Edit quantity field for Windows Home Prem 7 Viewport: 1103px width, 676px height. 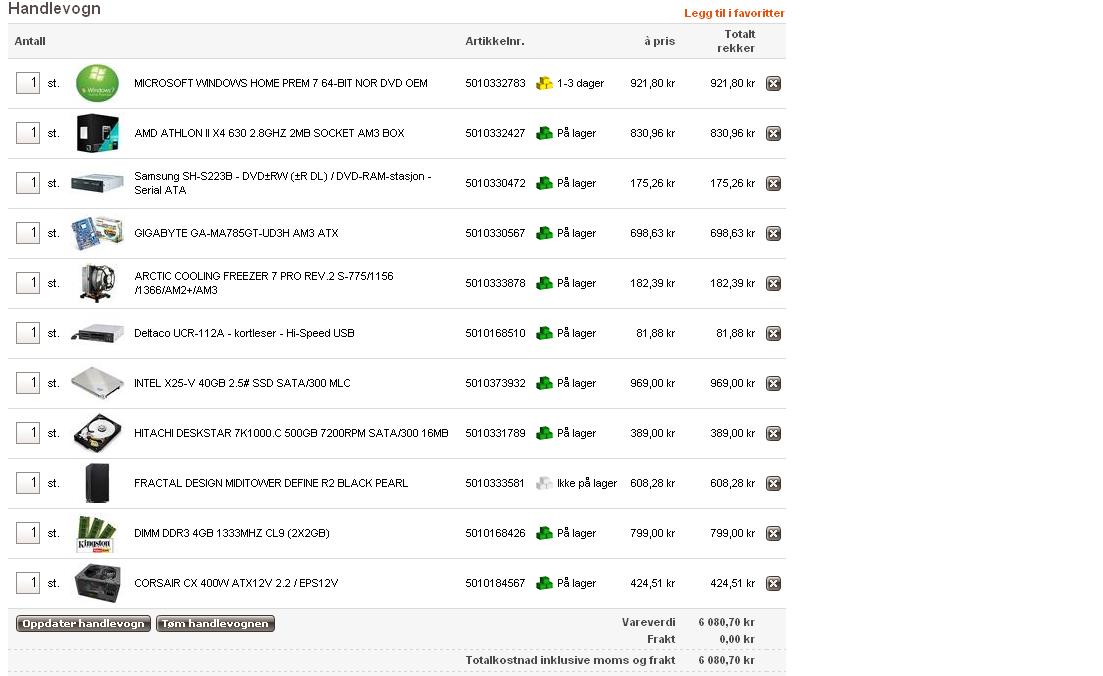28,83
